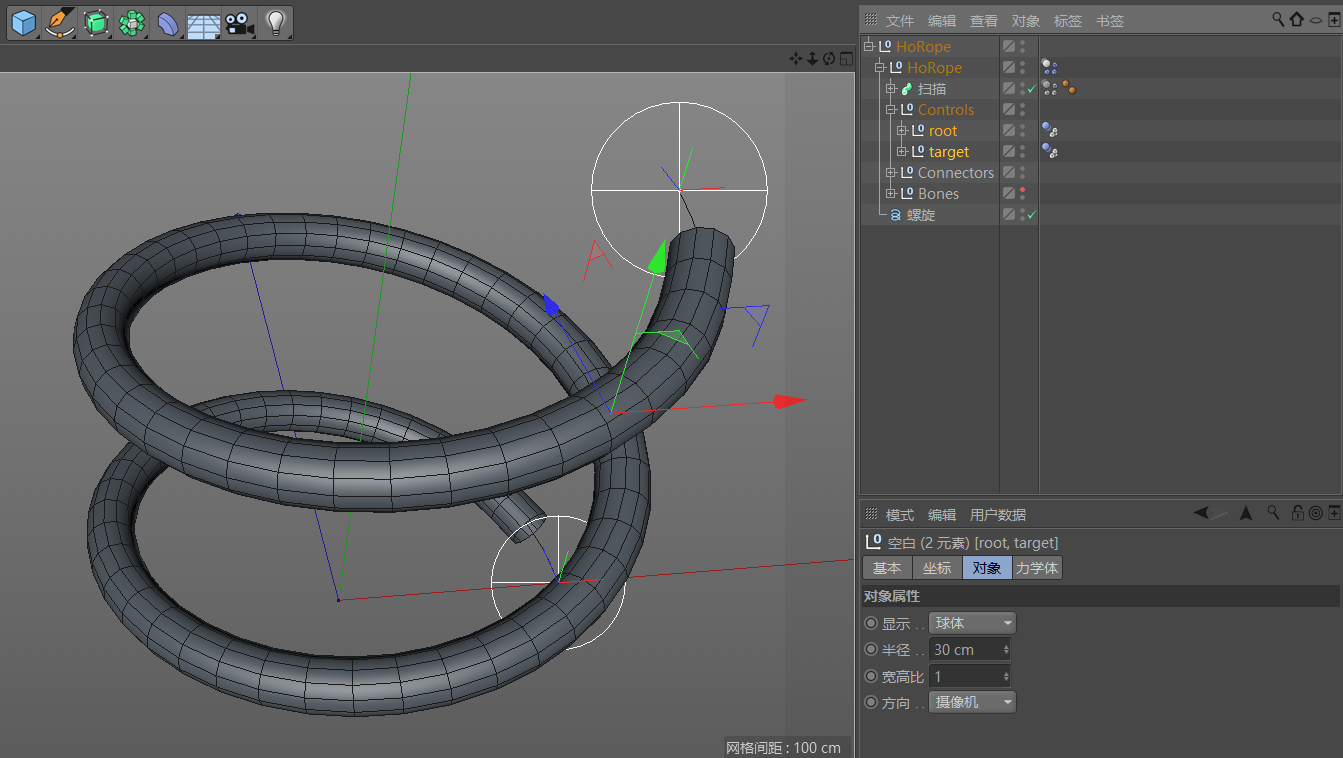Screen dimensions: 1343x758
Task: Open the 方向 dropdown showing 摄像机
Action: [972, 703]
